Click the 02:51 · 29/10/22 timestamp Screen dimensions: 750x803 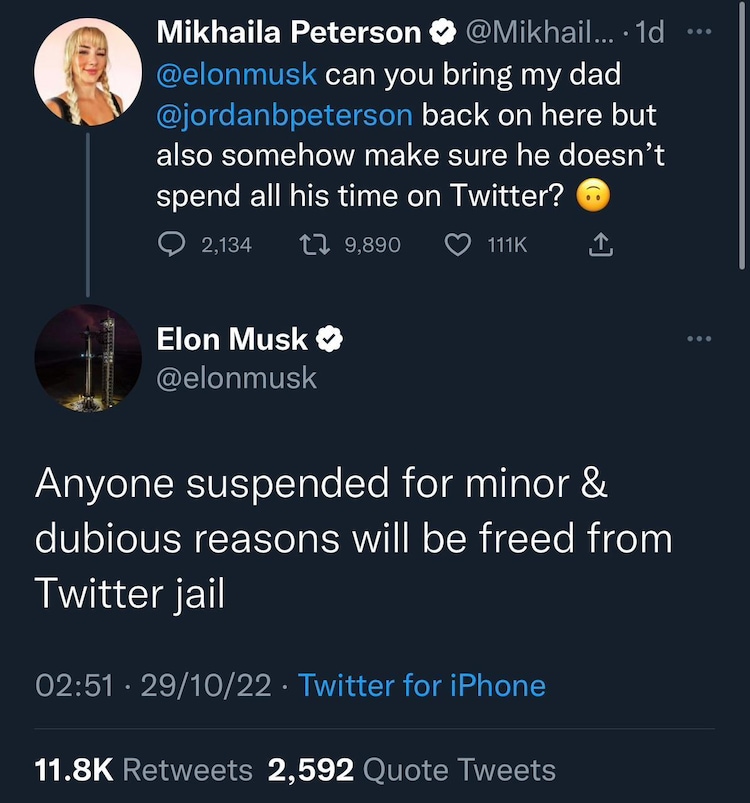pyautogui.click(x=152, y=686)
